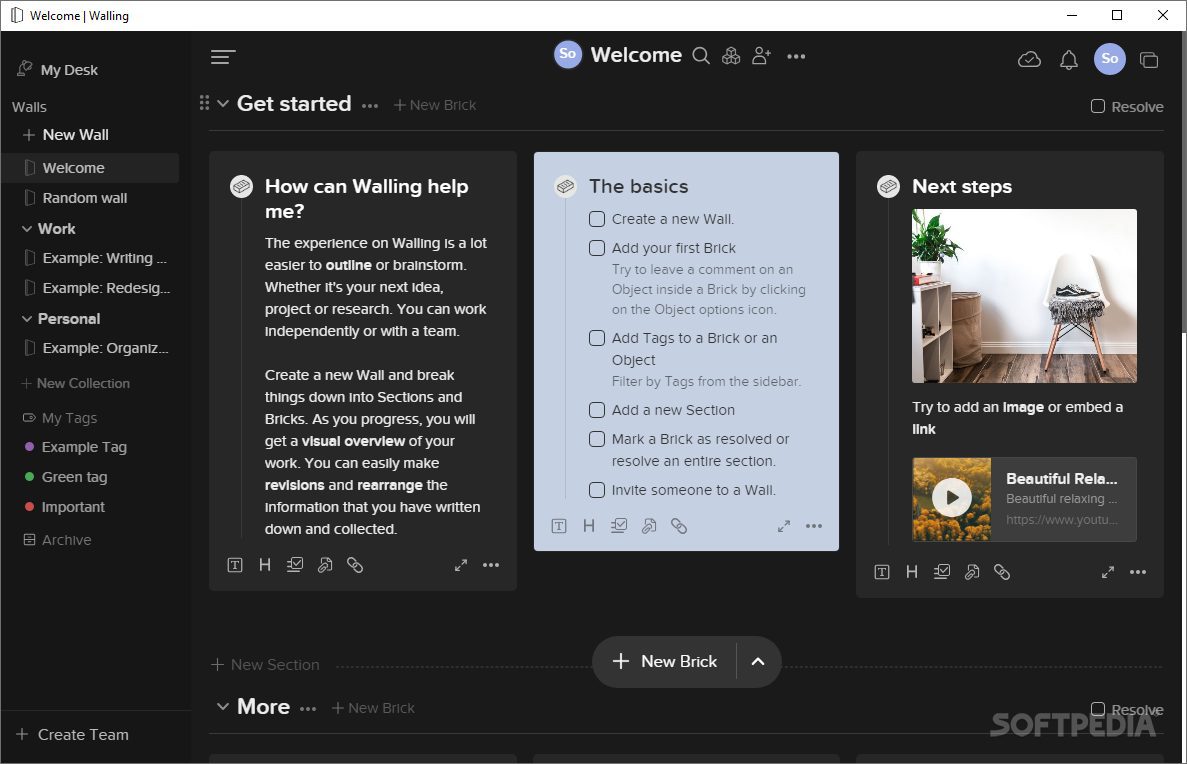Screen dimensions: 1187x764
Task: Expand The basics brick fullscreen
Action: (x=784, y=525)
